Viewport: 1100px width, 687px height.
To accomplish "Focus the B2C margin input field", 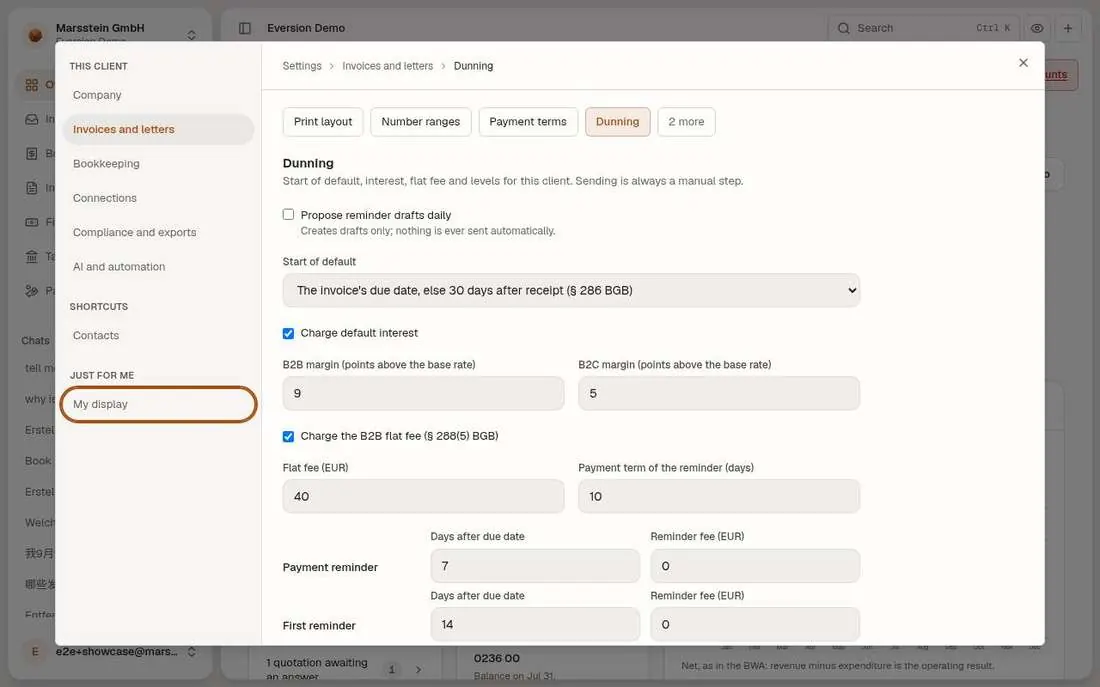I will click(x=719, y=394).
